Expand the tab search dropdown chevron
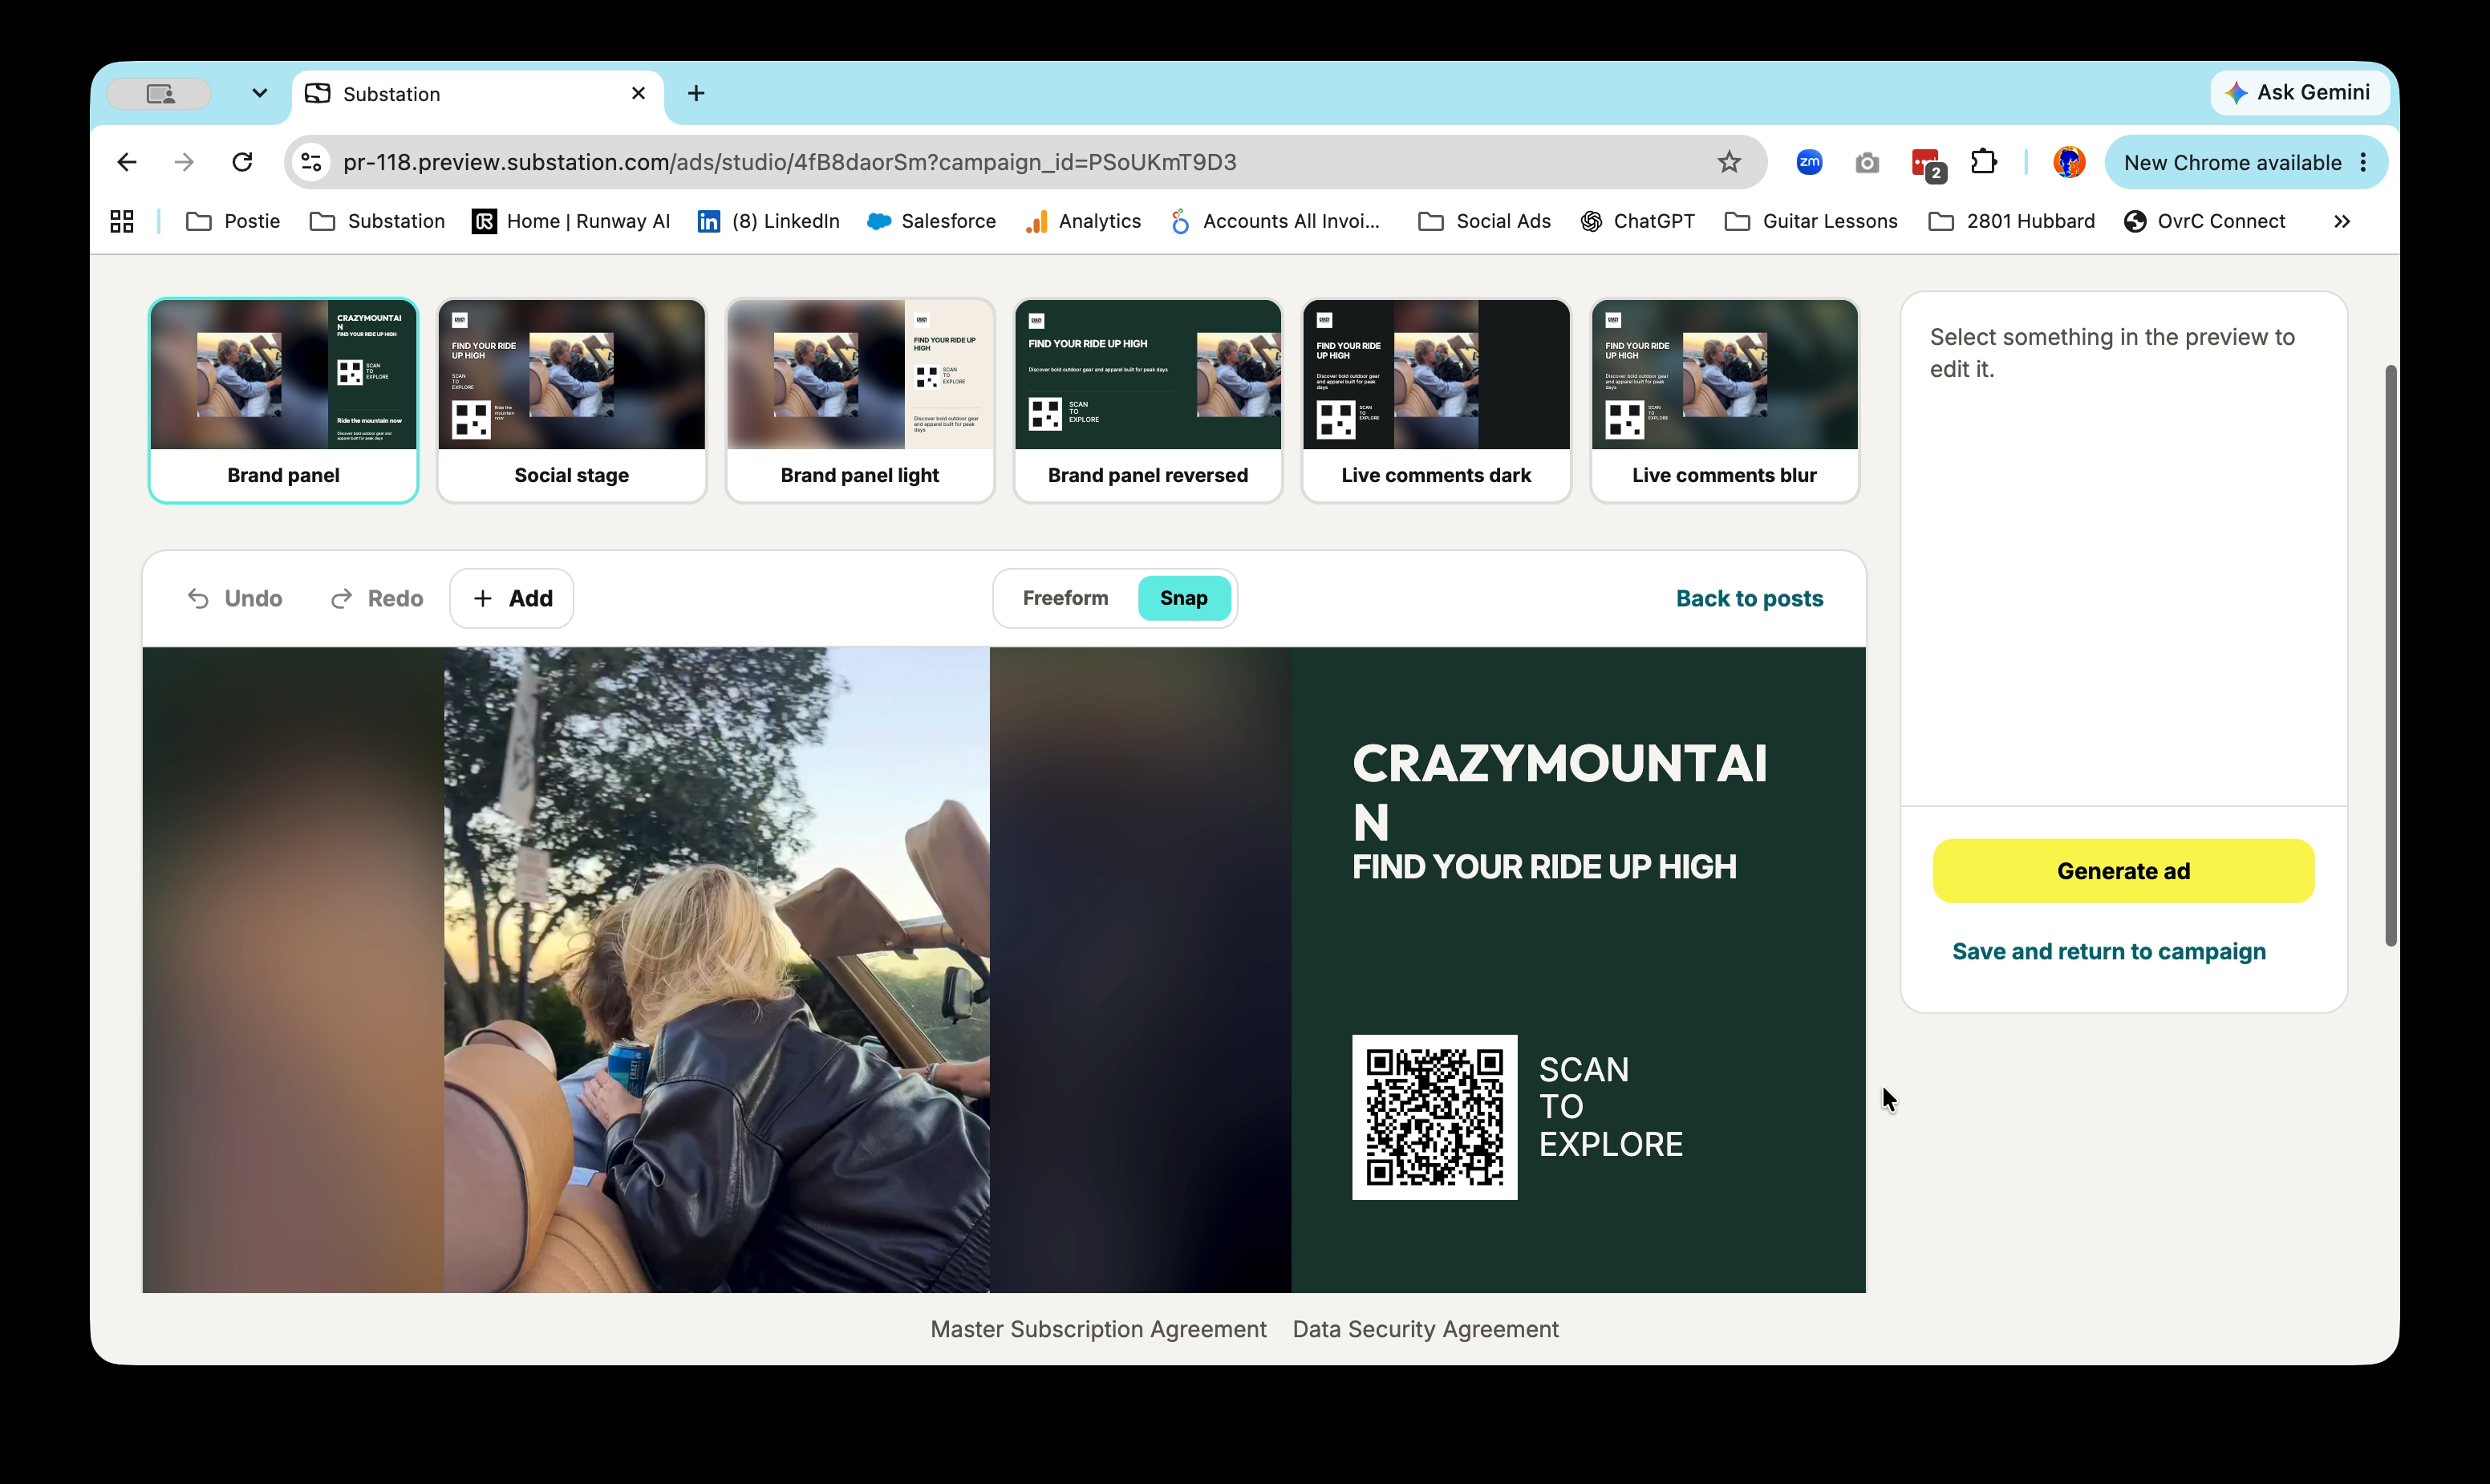The width and height of the screenshot is (2490, 1484). 259,93
